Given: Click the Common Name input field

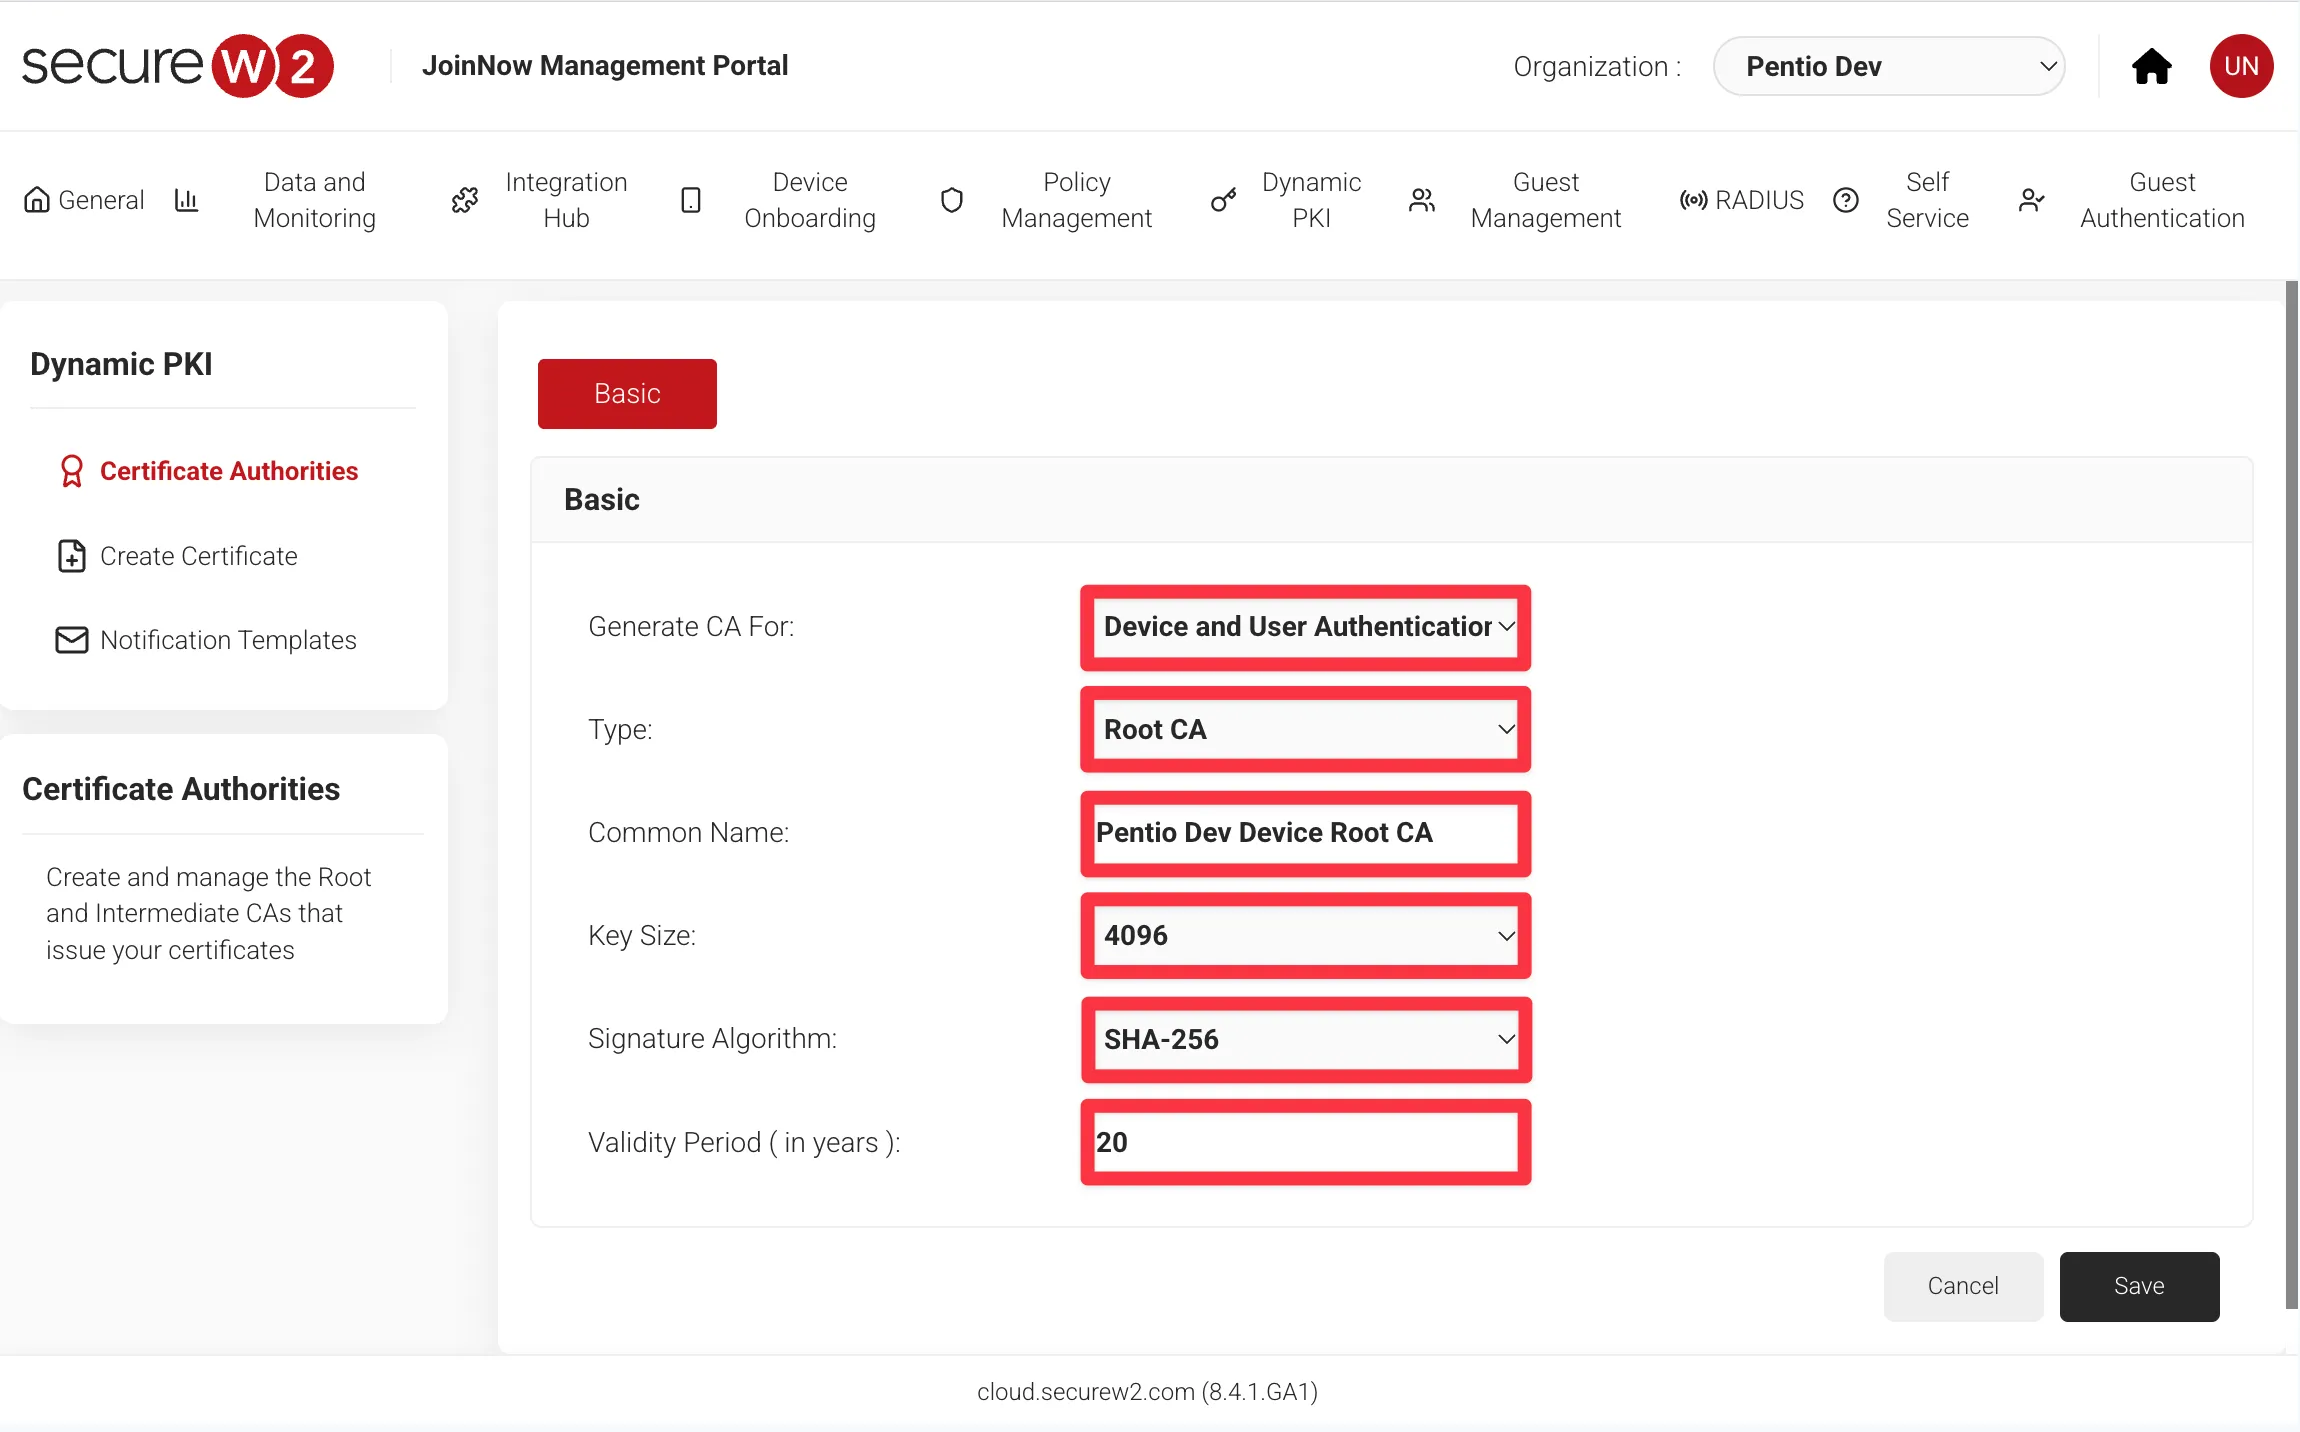Looking at the screenshot, I should tap(1305, 833).
